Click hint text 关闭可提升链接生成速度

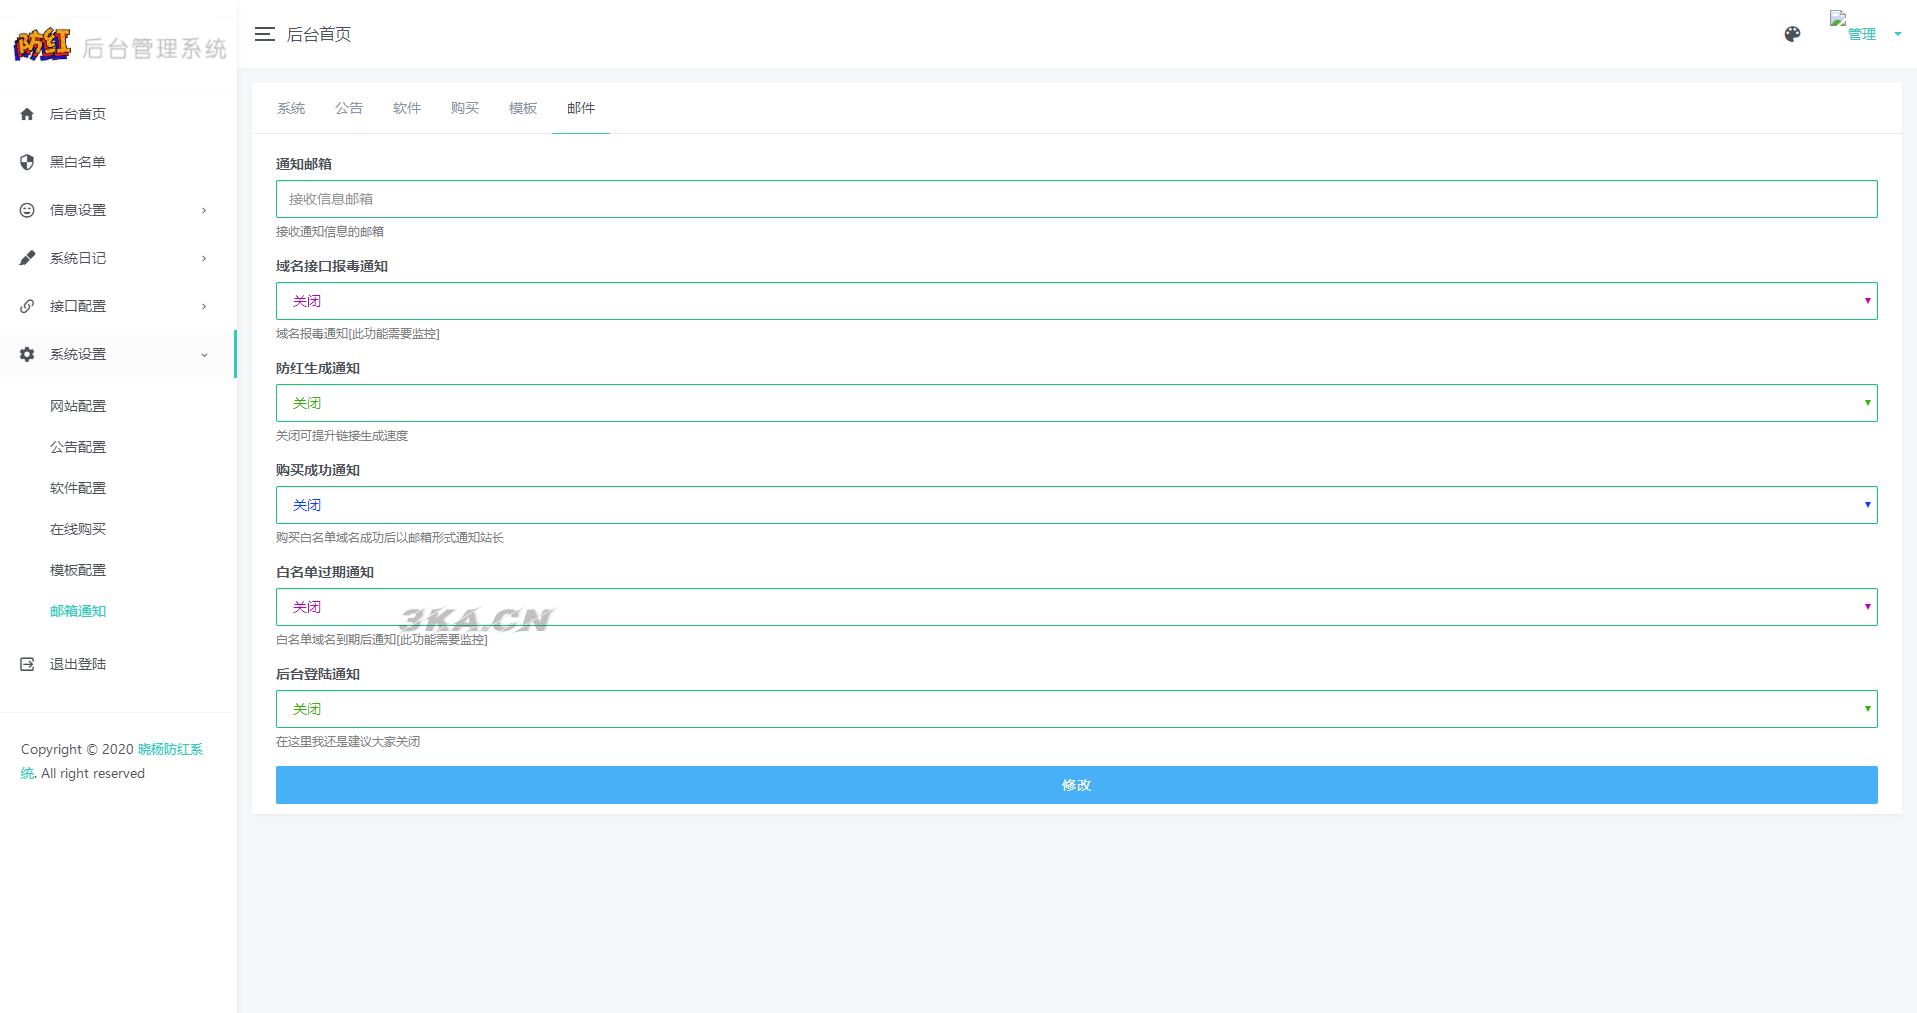pyautogui.click(x=342, y=436)
